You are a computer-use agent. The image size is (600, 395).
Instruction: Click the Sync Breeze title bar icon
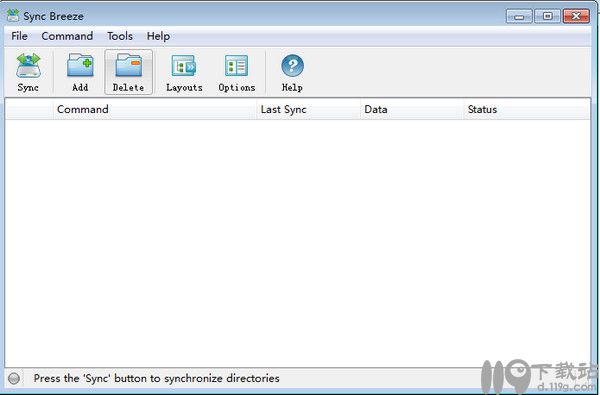pos(13,16)
